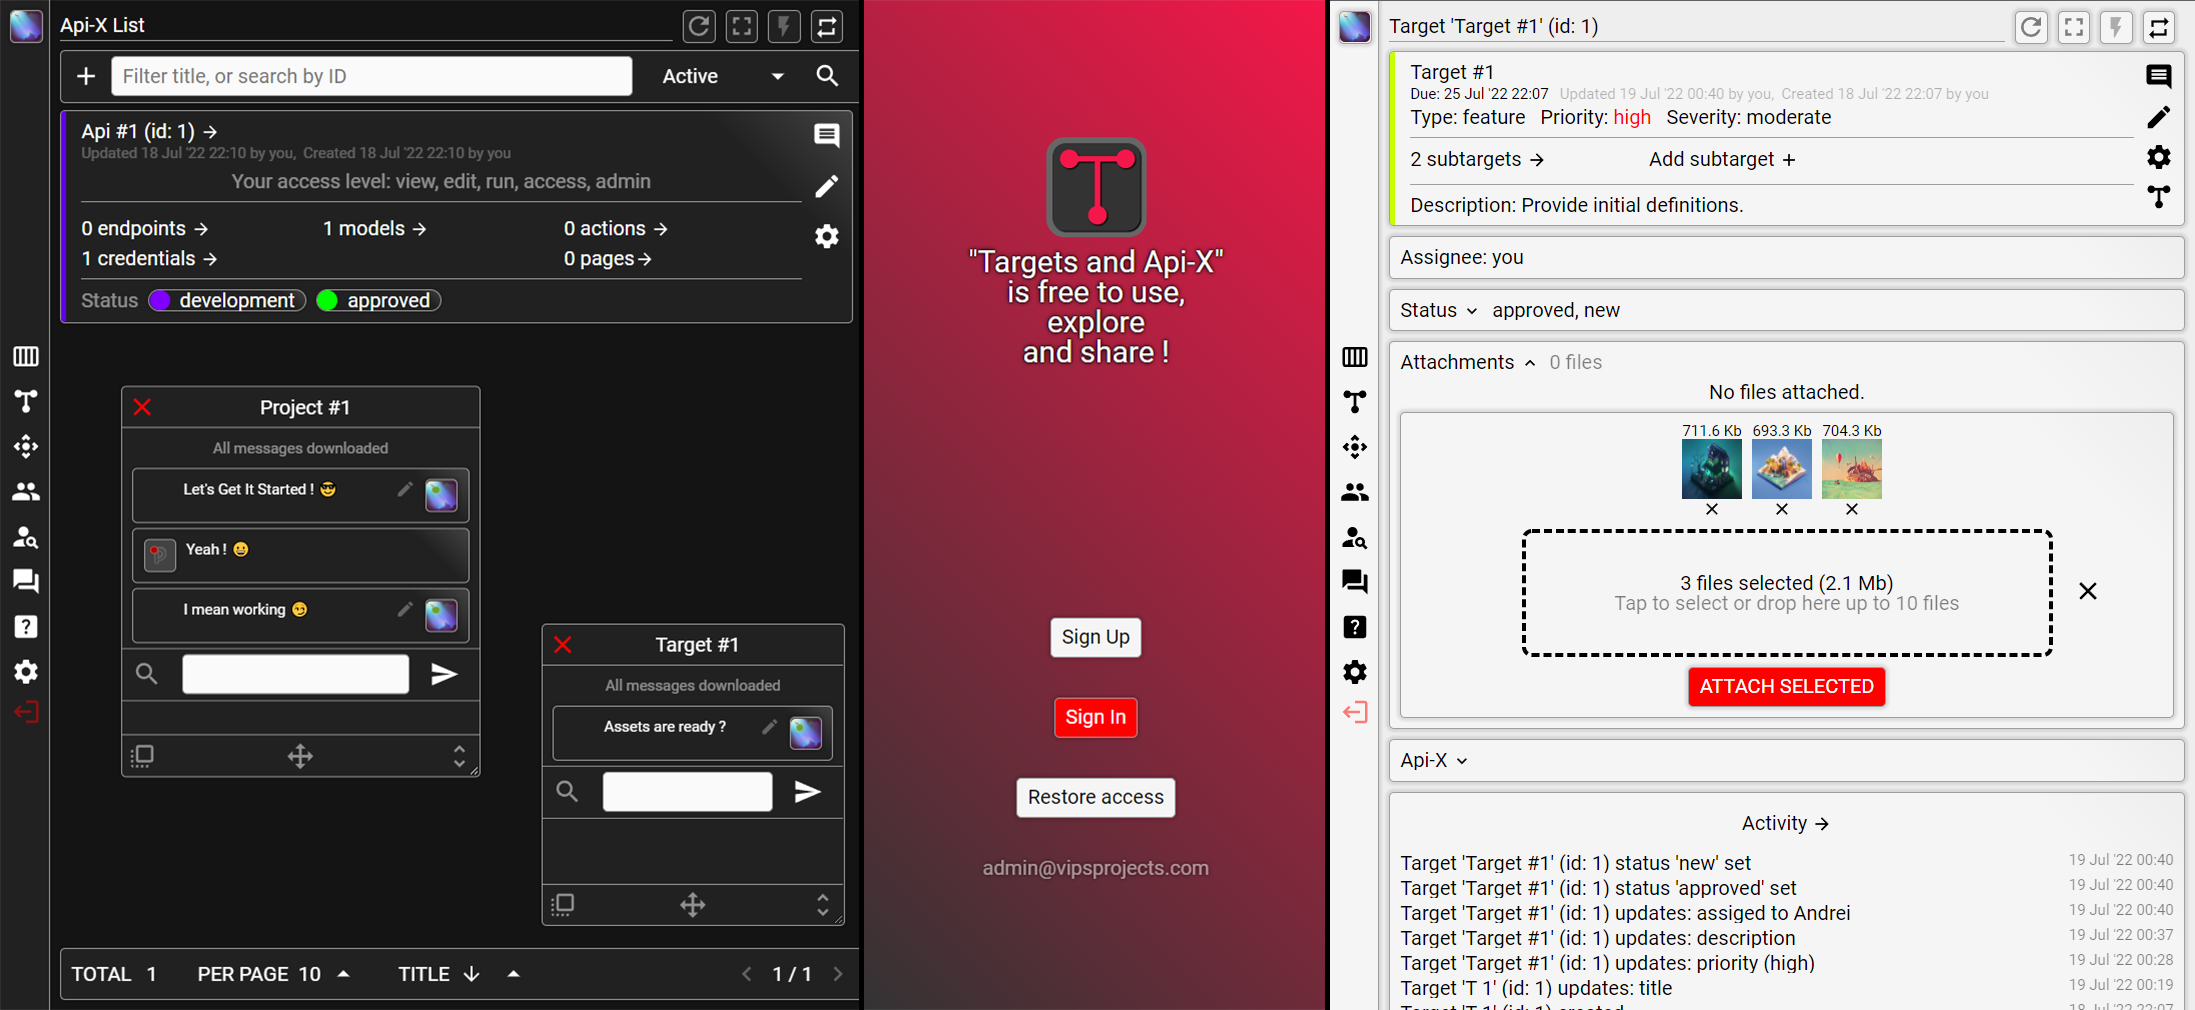Focus the Filter title or search by ID field
Image resolution: width=2195 pixels, height=1010 pixels.
(x=371, y=76)
